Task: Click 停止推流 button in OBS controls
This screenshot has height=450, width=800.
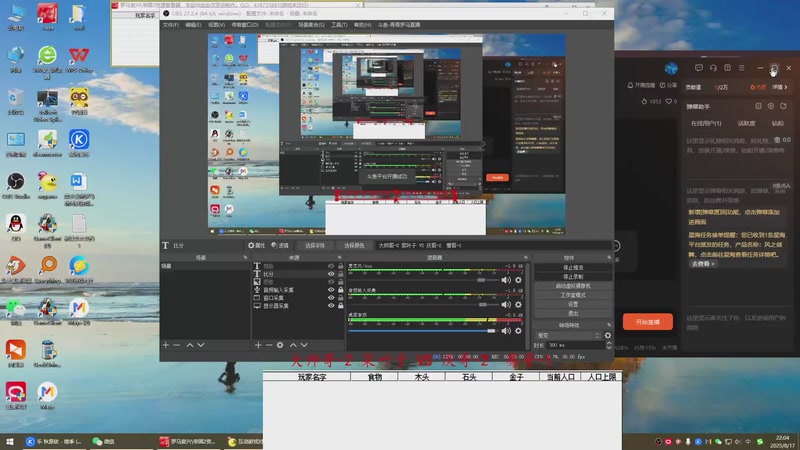Action: pyautogui.click(x=573, y=267)
